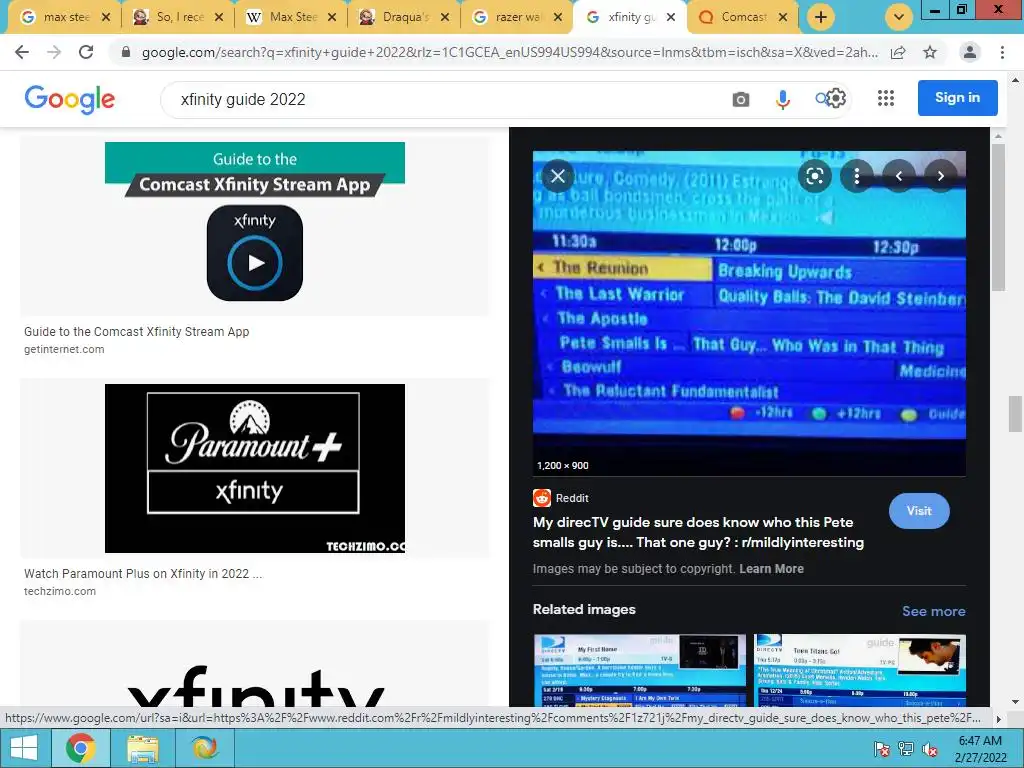The width and height of the screenshot is (1024, 768).
Task: Click the page vertical scrollbar thumb
Action: pos(1015,414)
